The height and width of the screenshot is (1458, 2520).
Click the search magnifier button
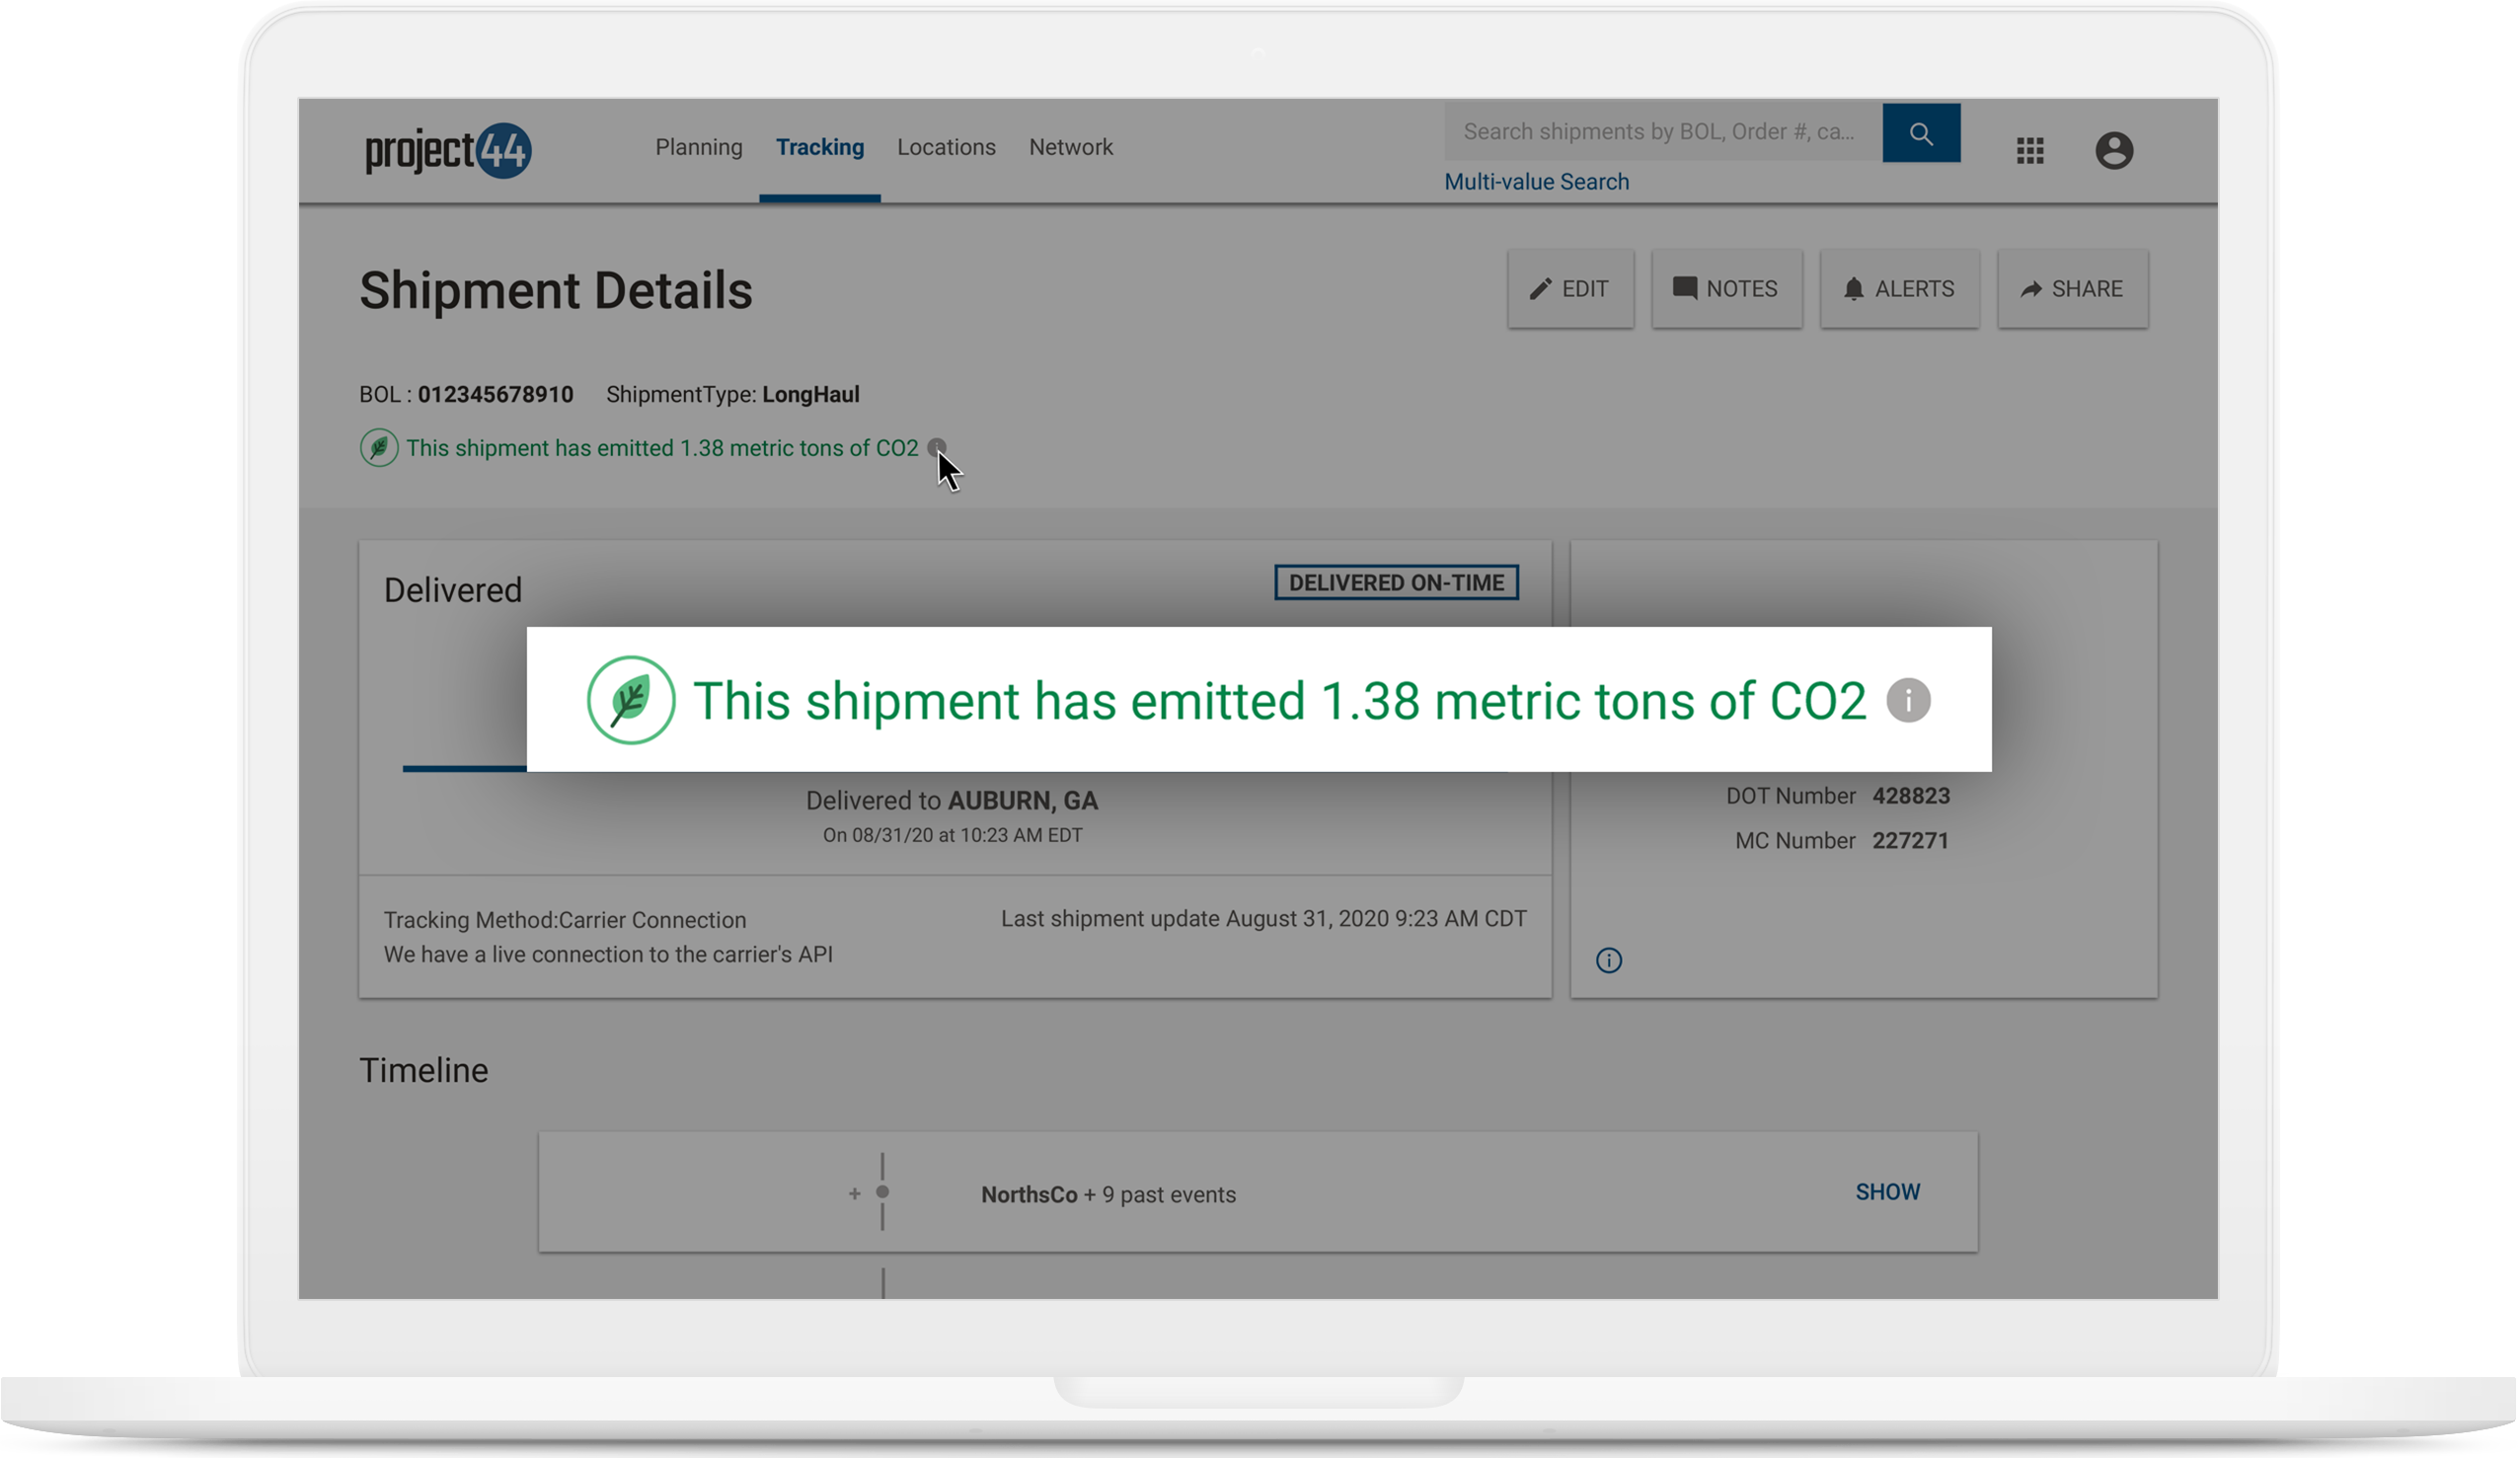[x=1920, y=133]
